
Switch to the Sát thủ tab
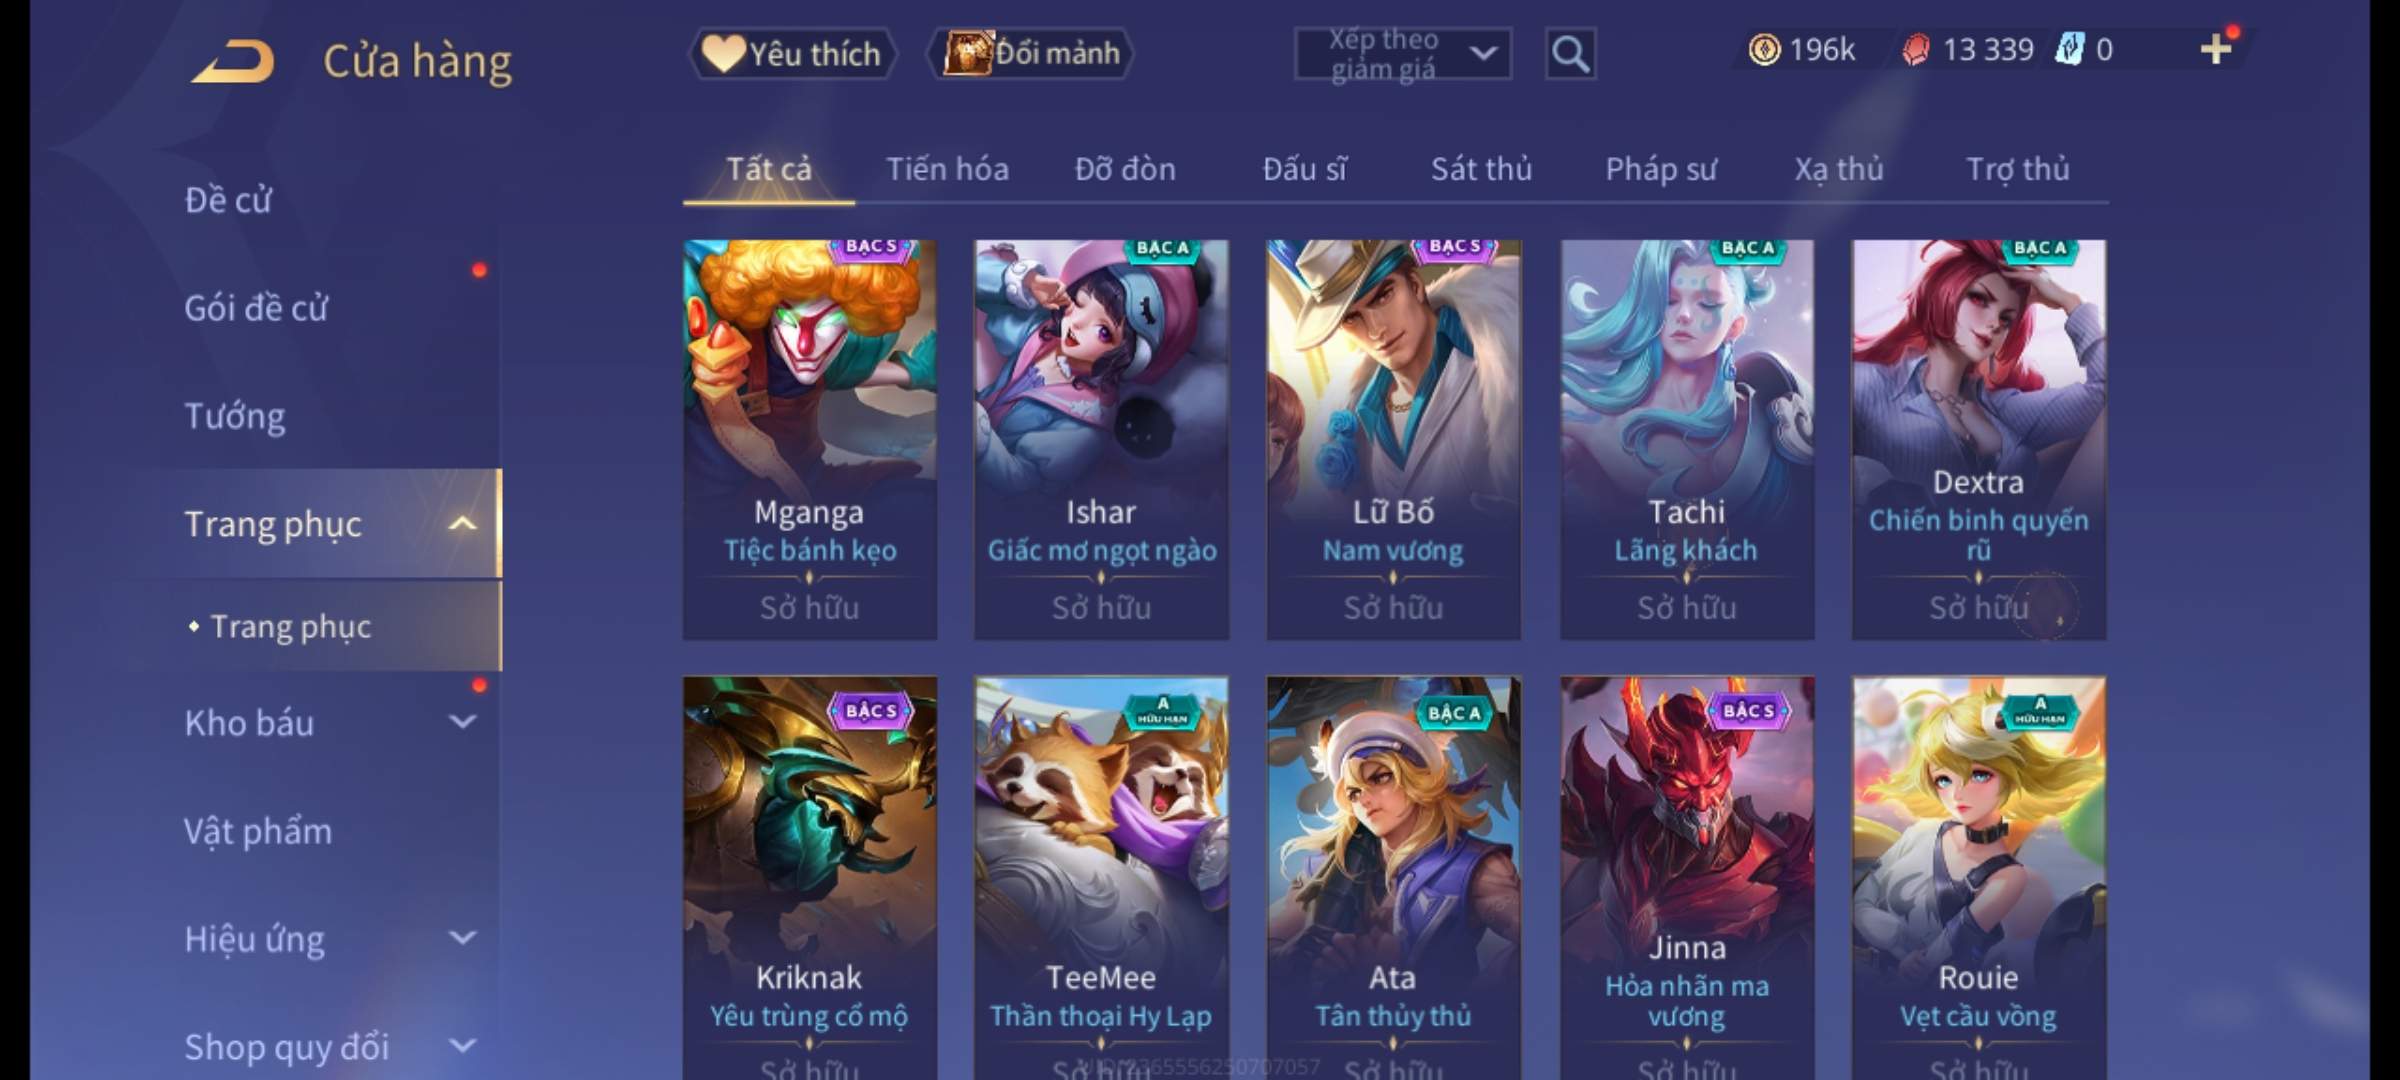(1481, 169)
